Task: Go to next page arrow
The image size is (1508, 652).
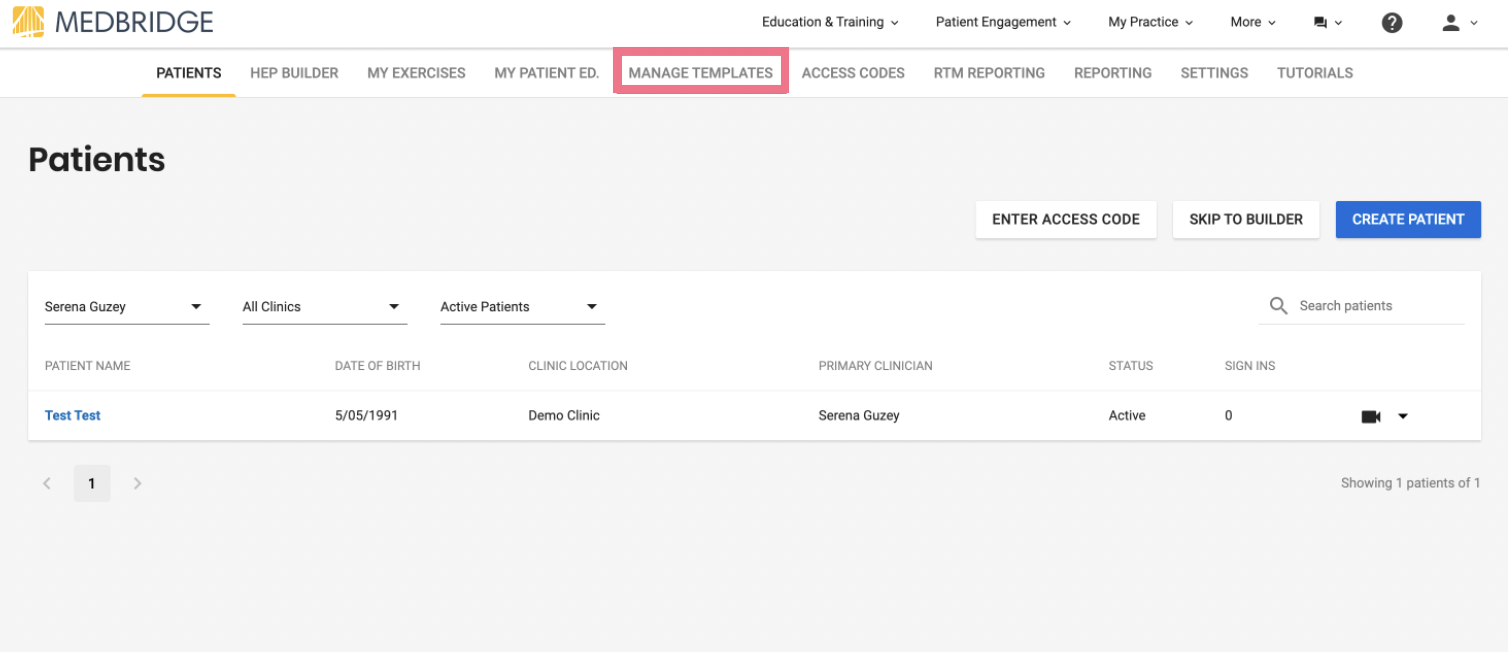Action: (138, 484)
